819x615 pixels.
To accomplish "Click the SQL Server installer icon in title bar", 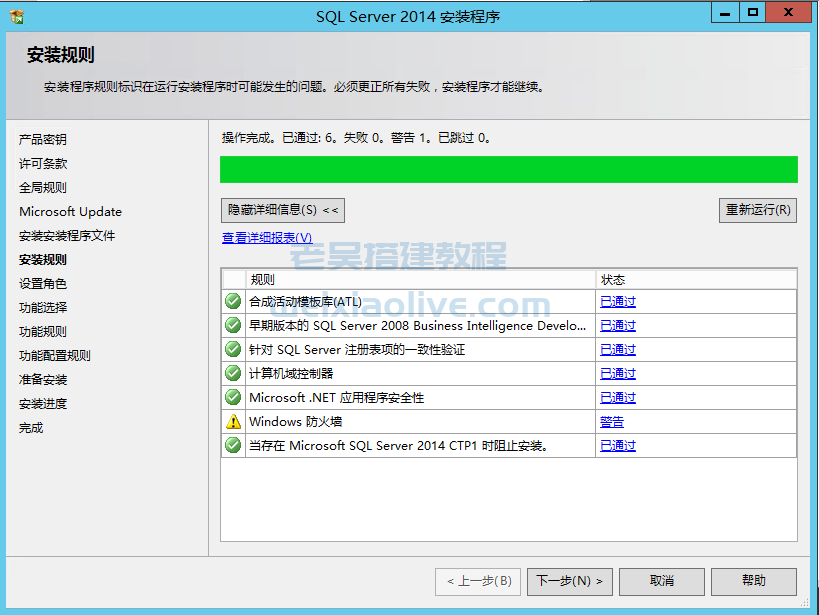I will pyautogui.click(x=16, y=15).
